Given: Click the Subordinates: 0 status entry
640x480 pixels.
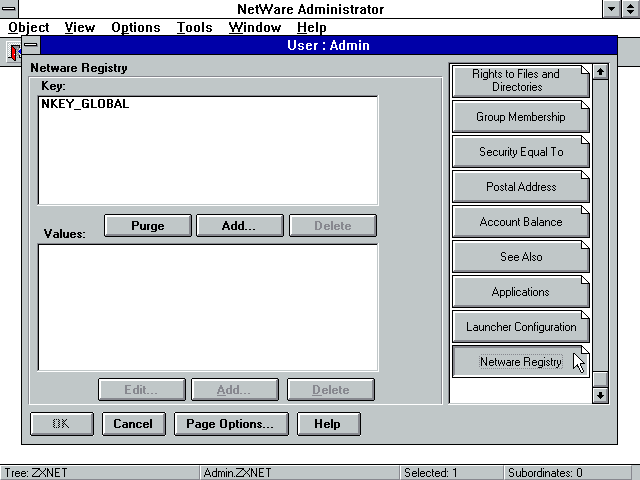Looking at the screenshot, I should pyautogui.click(x=567, y=473).
